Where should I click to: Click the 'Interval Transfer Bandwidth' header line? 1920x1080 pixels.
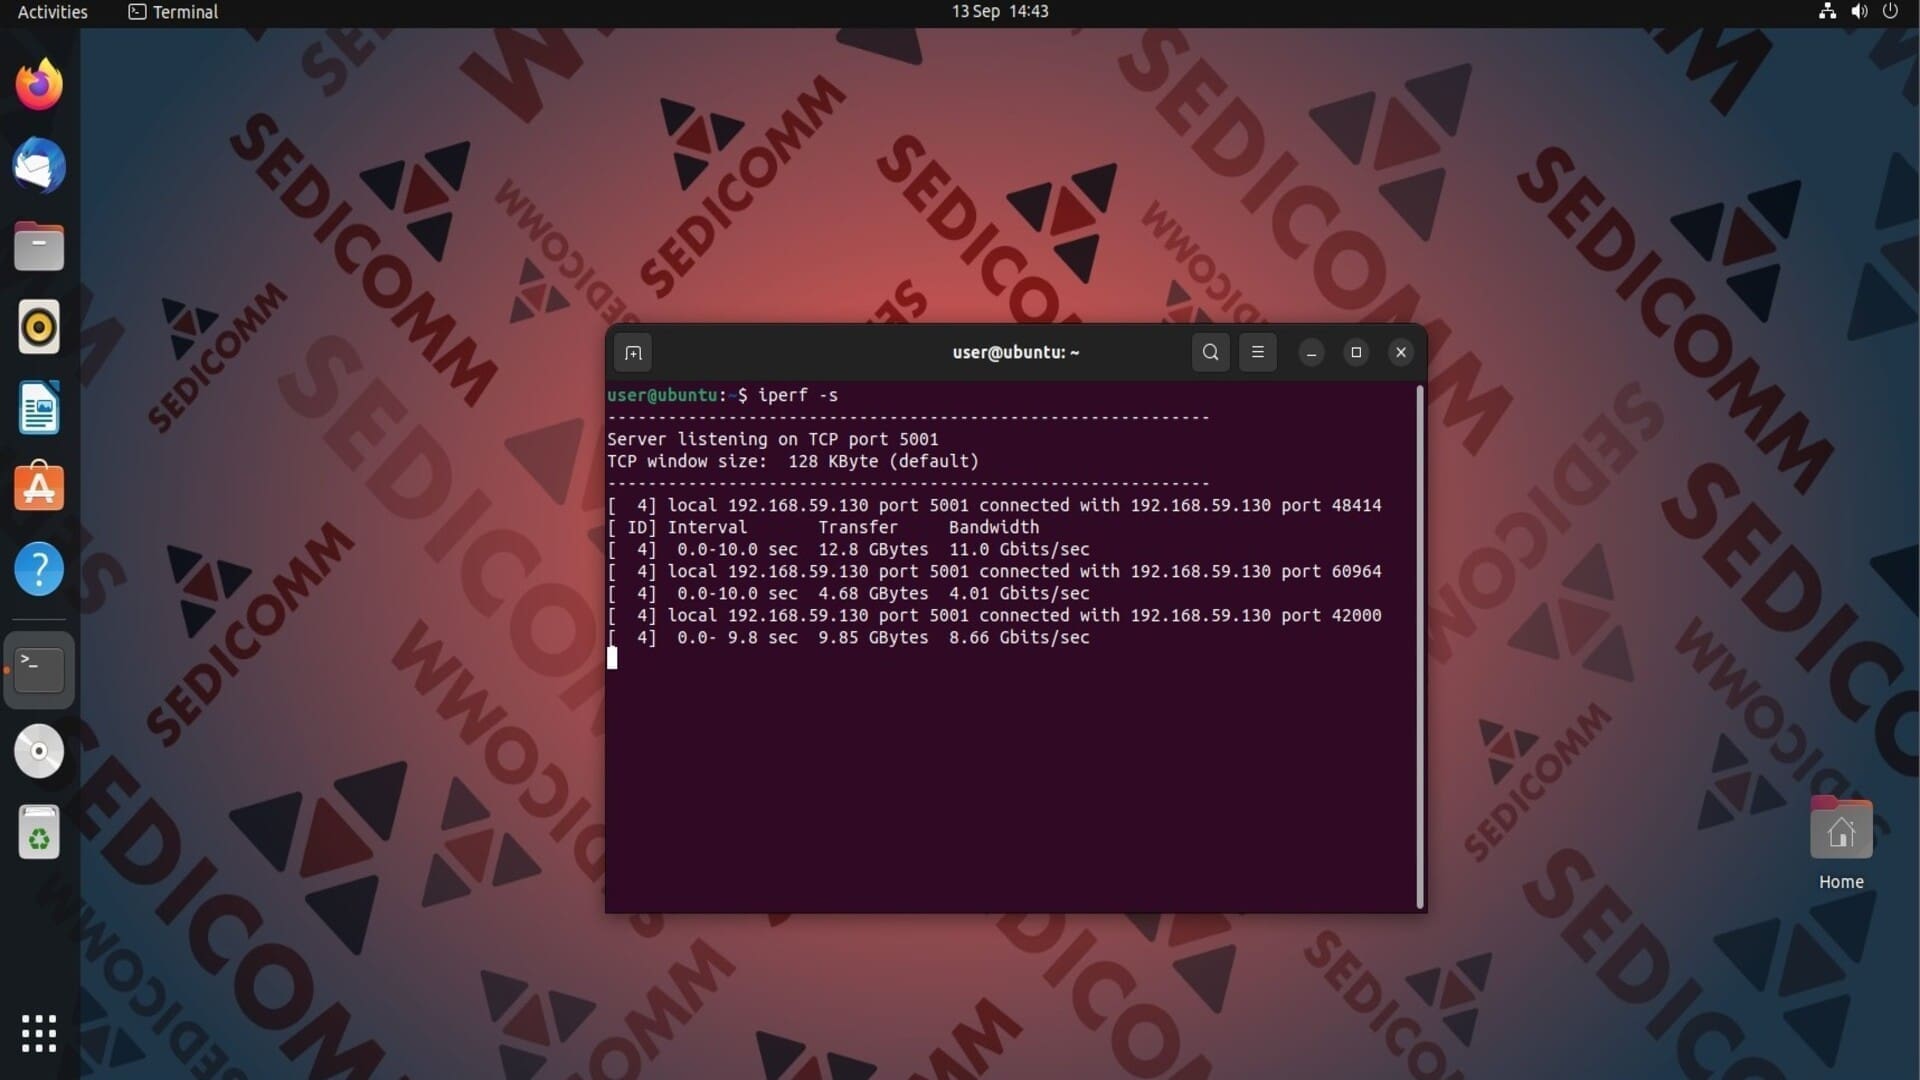[x=823, y=527]
